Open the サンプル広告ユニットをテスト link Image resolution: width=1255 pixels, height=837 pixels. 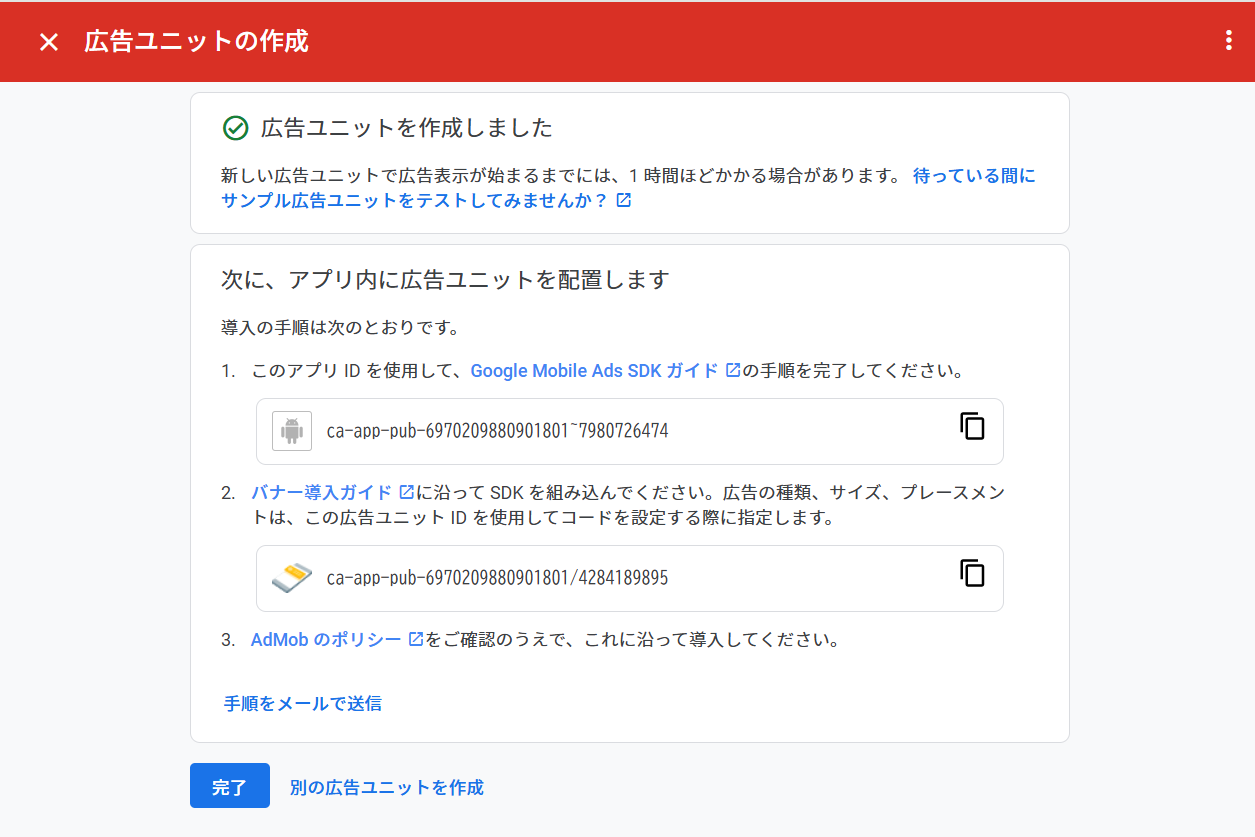pos(426,200)
